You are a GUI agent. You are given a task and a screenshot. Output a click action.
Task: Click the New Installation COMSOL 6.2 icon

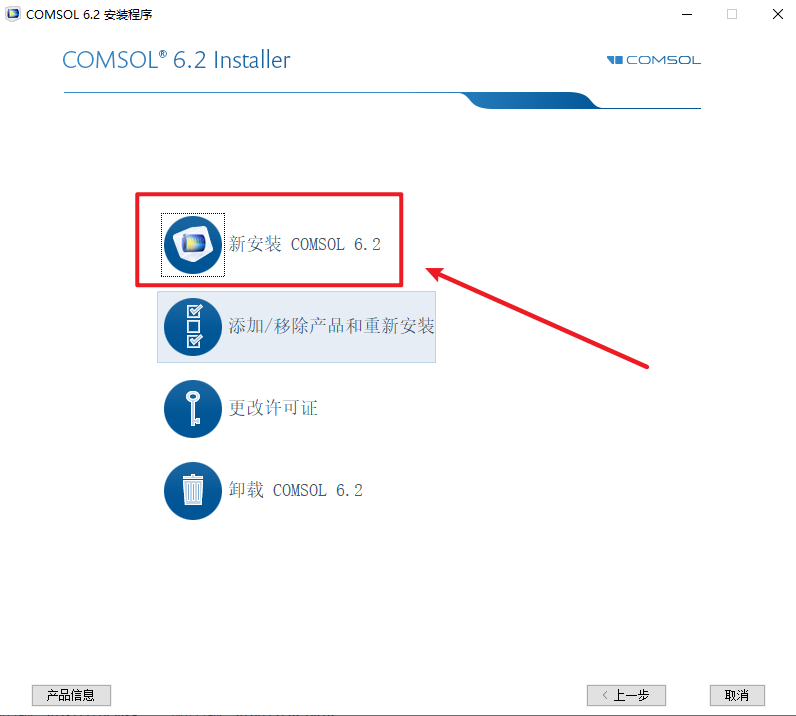pos(193,245)
